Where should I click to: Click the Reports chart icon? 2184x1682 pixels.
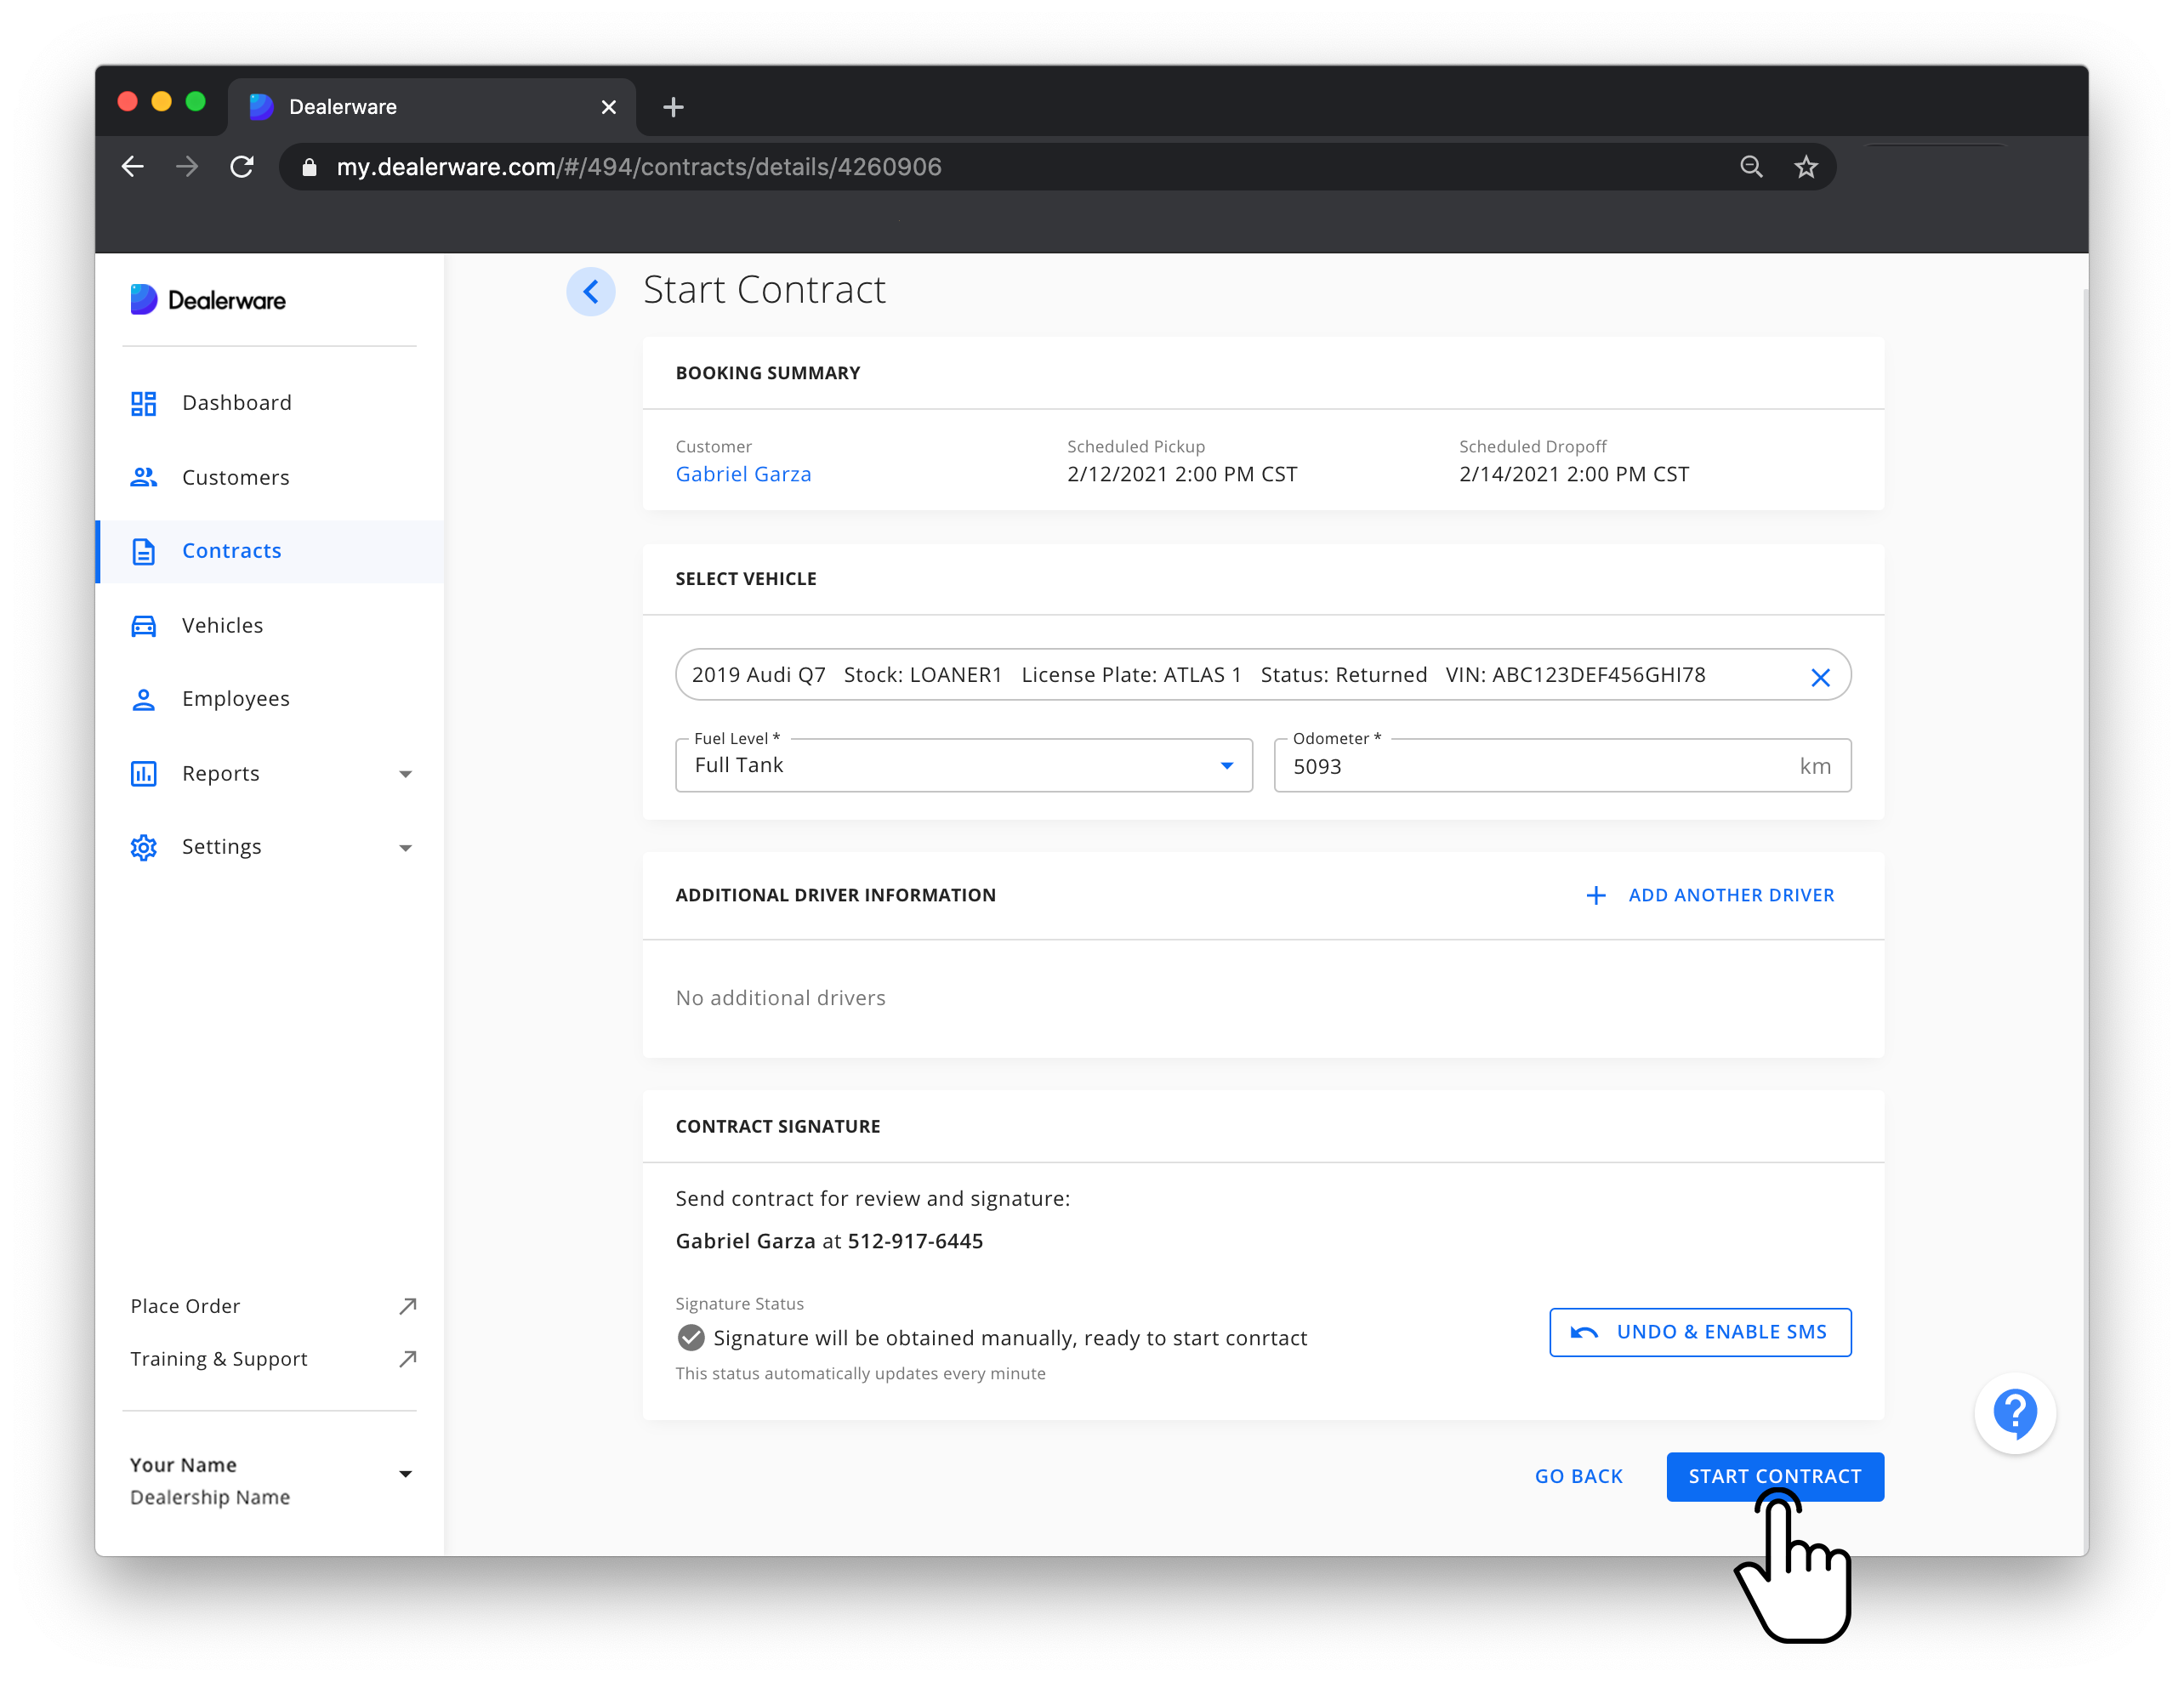[x=143, y=773]
